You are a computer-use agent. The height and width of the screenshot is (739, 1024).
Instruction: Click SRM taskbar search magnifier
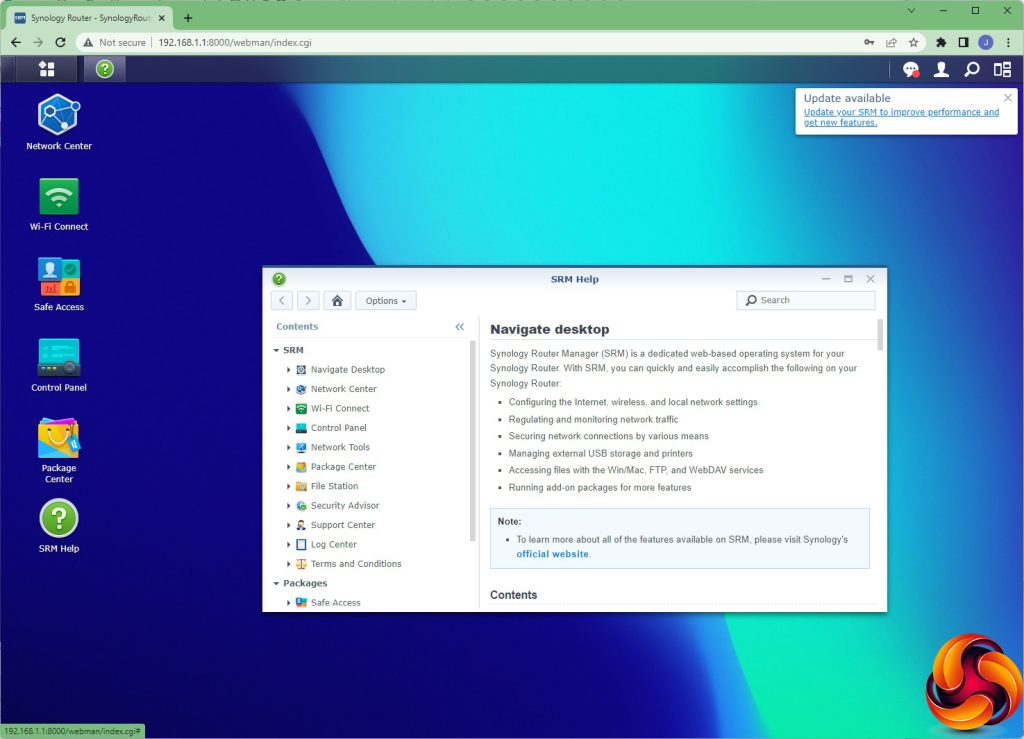click(x=972, y=69)
